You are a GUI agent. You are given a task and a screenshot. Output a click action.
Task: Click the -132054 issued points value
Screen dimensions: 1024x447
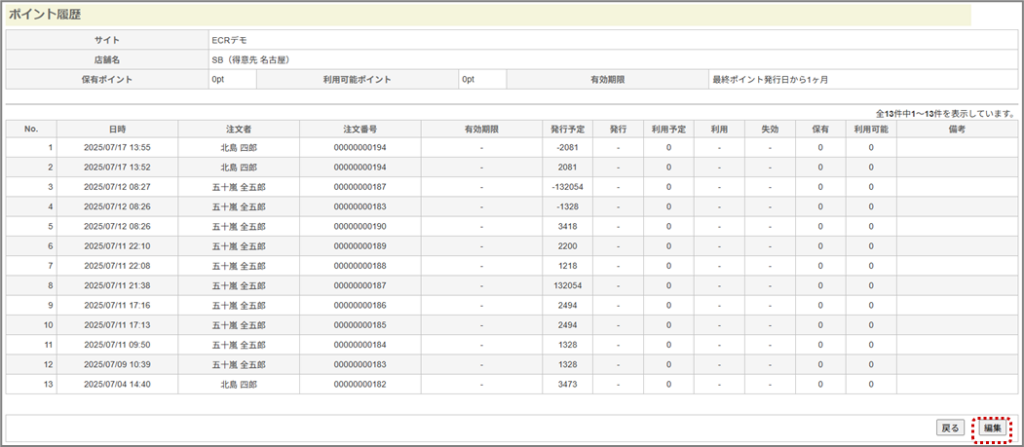click(567, 187)
